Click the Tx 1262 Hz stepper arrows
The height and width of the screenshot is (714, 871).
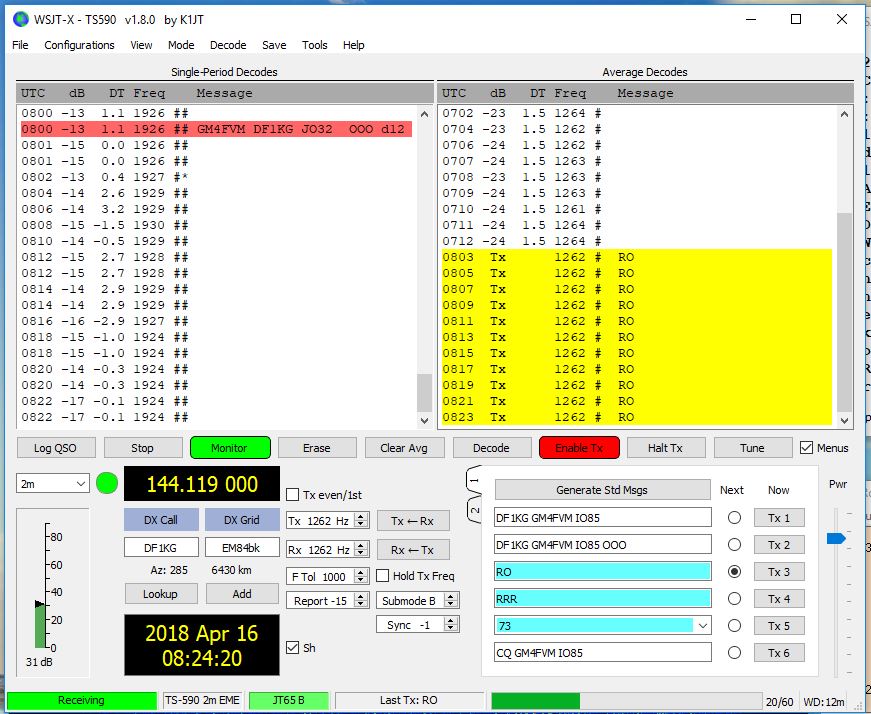click(x=362, y=521)
